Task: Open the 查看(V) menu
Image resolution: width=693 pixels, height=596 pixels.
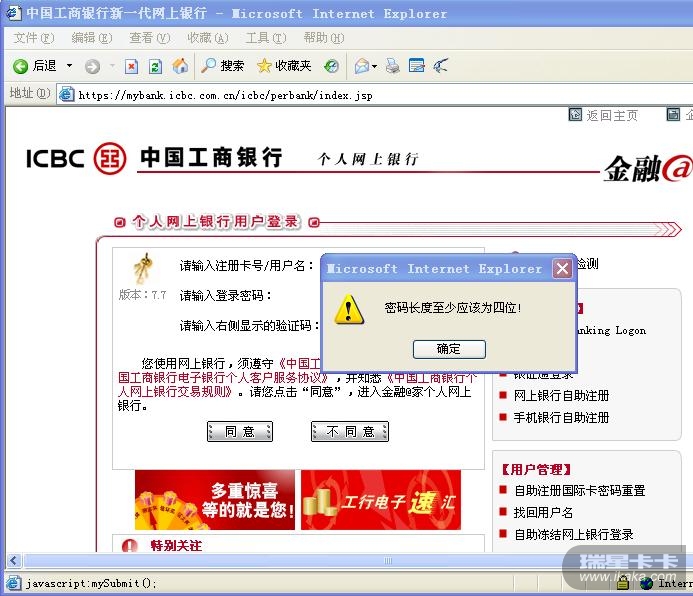Action: pos(149,38)
